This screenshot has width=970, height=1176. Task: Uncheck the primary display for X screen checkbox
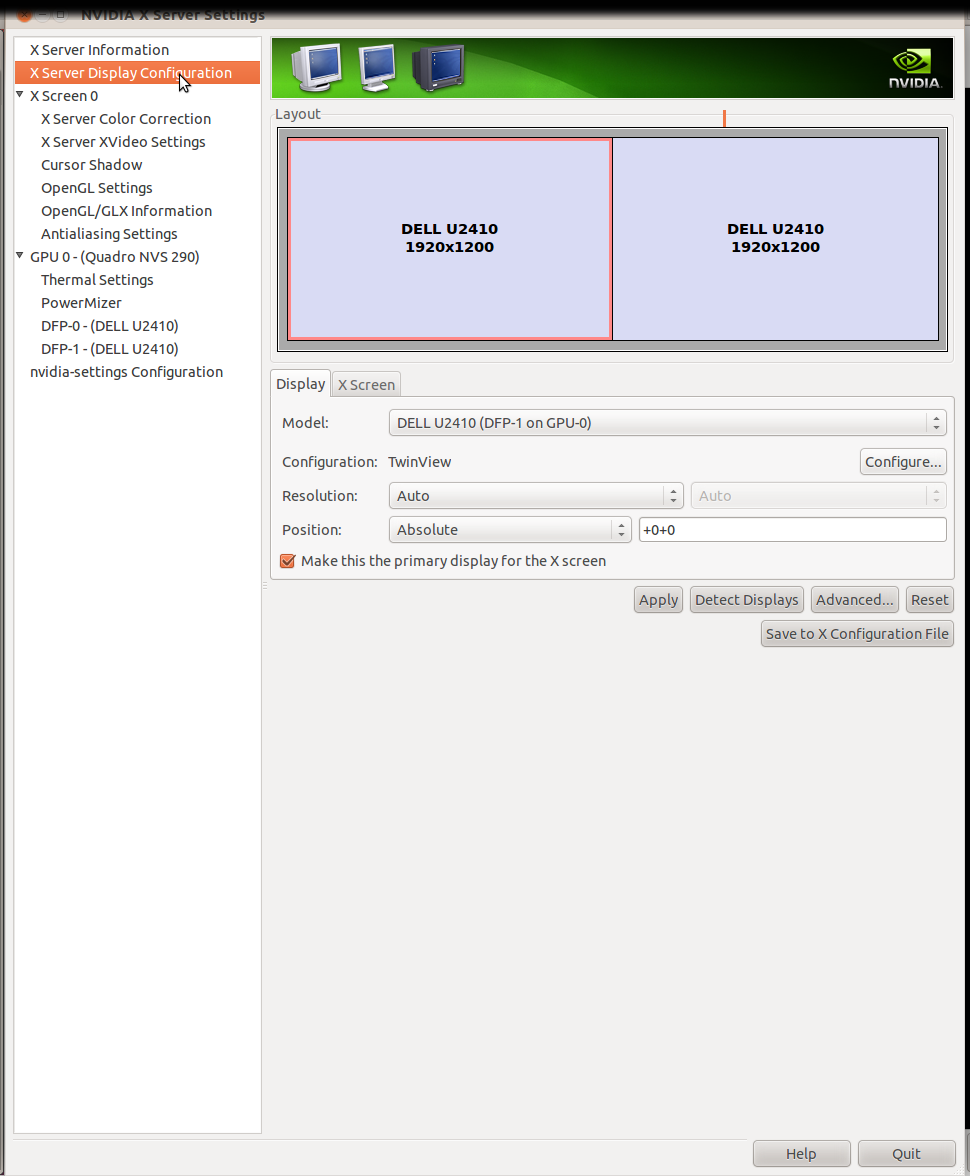(287, 561)
